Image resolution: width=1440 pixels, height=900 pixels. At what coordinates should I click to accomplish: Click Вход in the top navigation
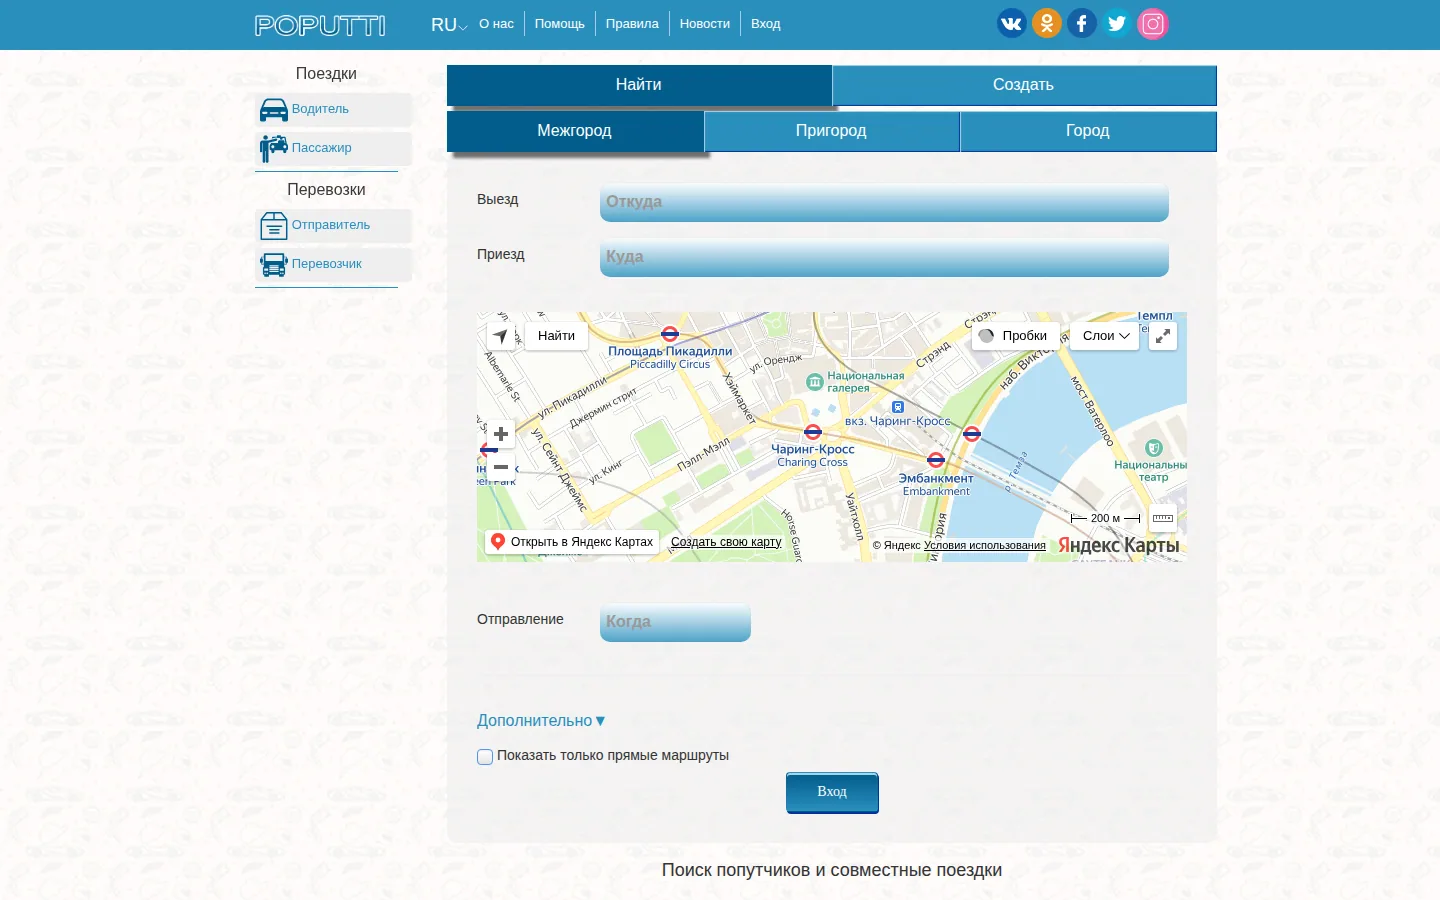click(766, 24)
